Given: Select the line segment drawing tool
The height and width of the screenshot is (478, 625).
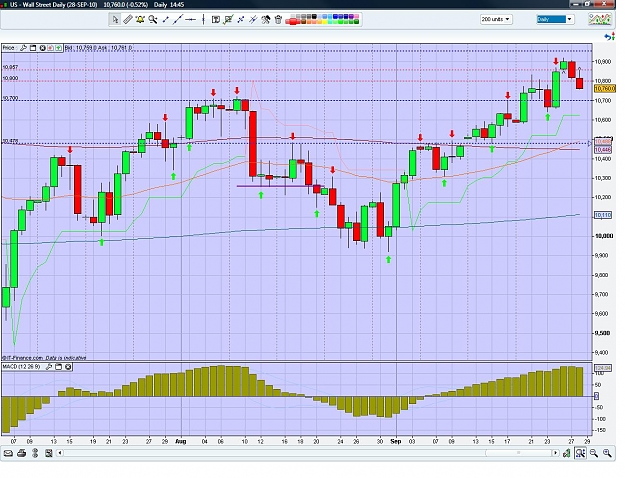Looking at the screenshot, I should [165, 19].
